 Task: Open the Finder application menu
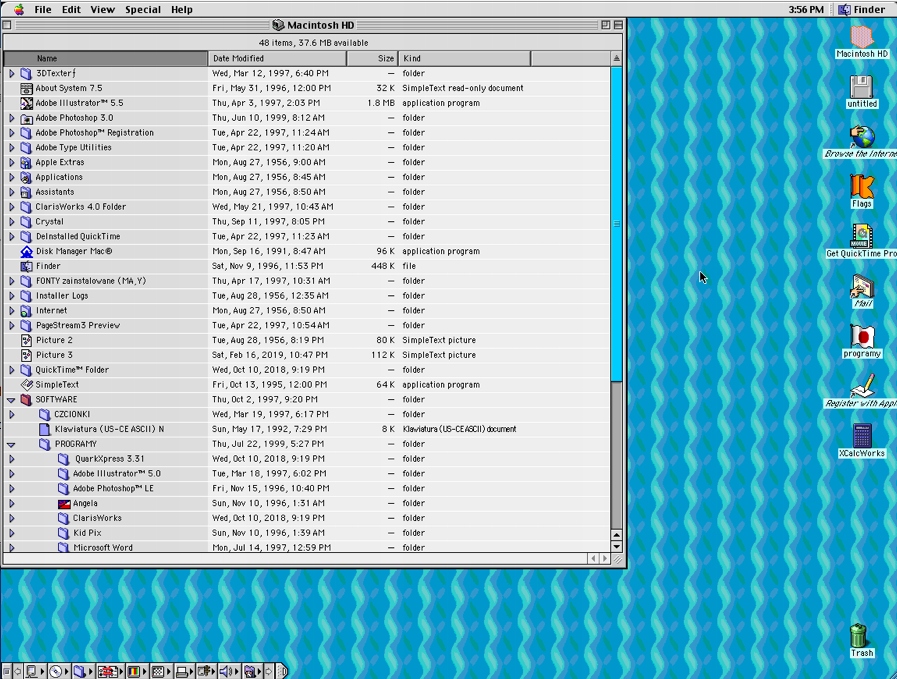(x=862, y=10)
